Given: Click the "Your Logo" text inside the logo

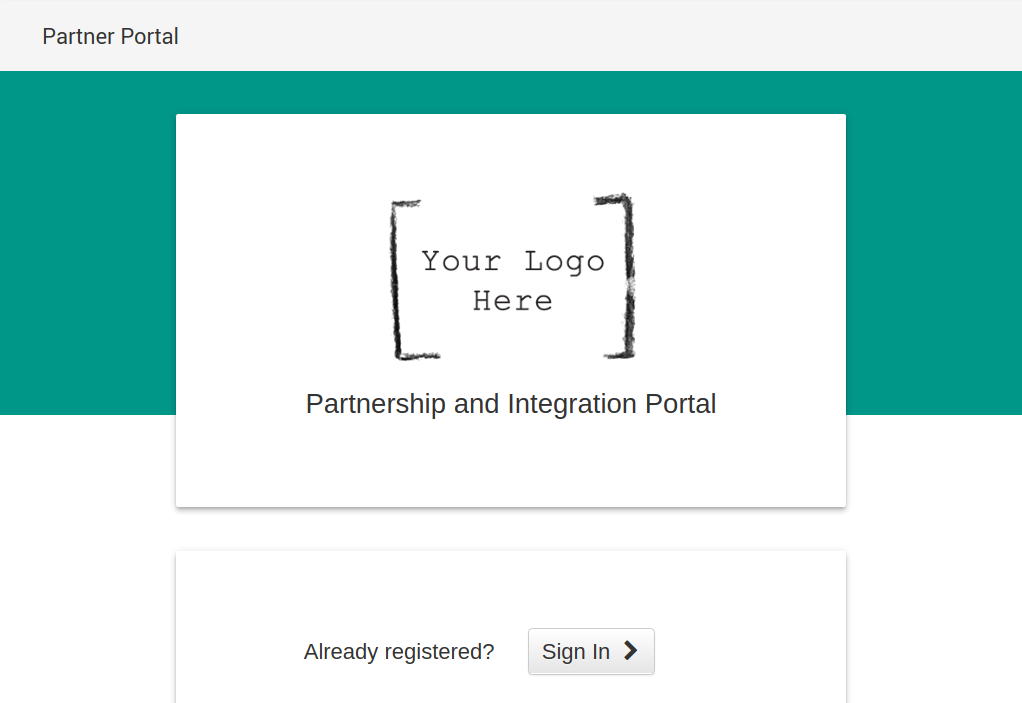Looking at the screenshot, I should [x=512, y=261].
